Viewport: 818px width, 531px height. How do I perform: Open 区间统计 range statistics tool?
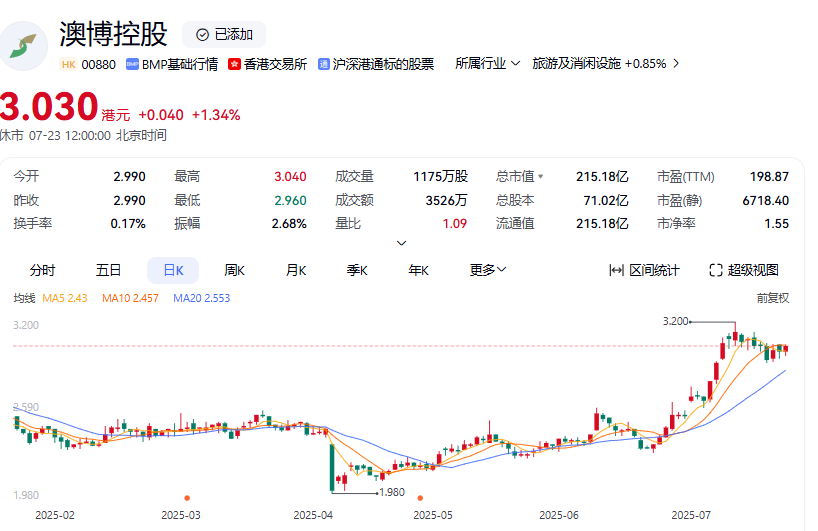[x=644, y=270]
